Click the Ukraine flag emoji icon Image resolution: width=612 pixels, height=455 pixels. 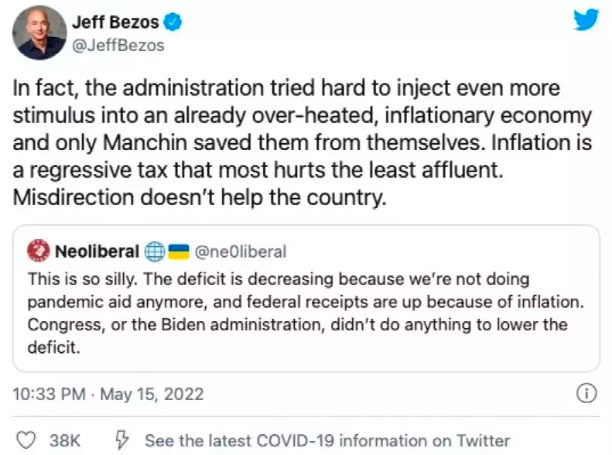177,250
